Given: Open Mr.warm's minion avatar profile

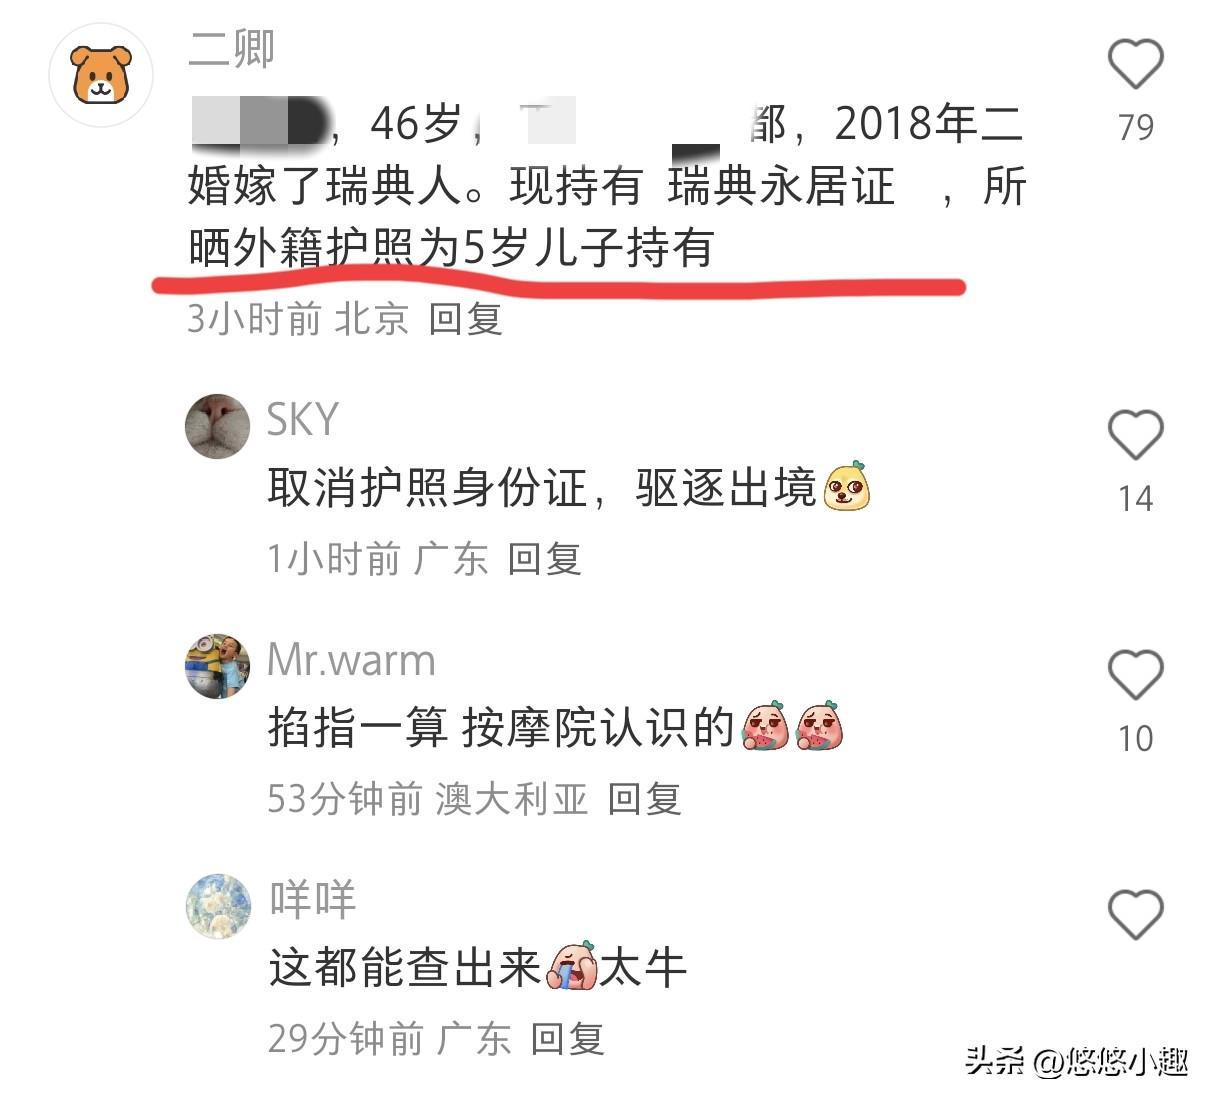Looking at the screenshot, I should click(218, 666).
